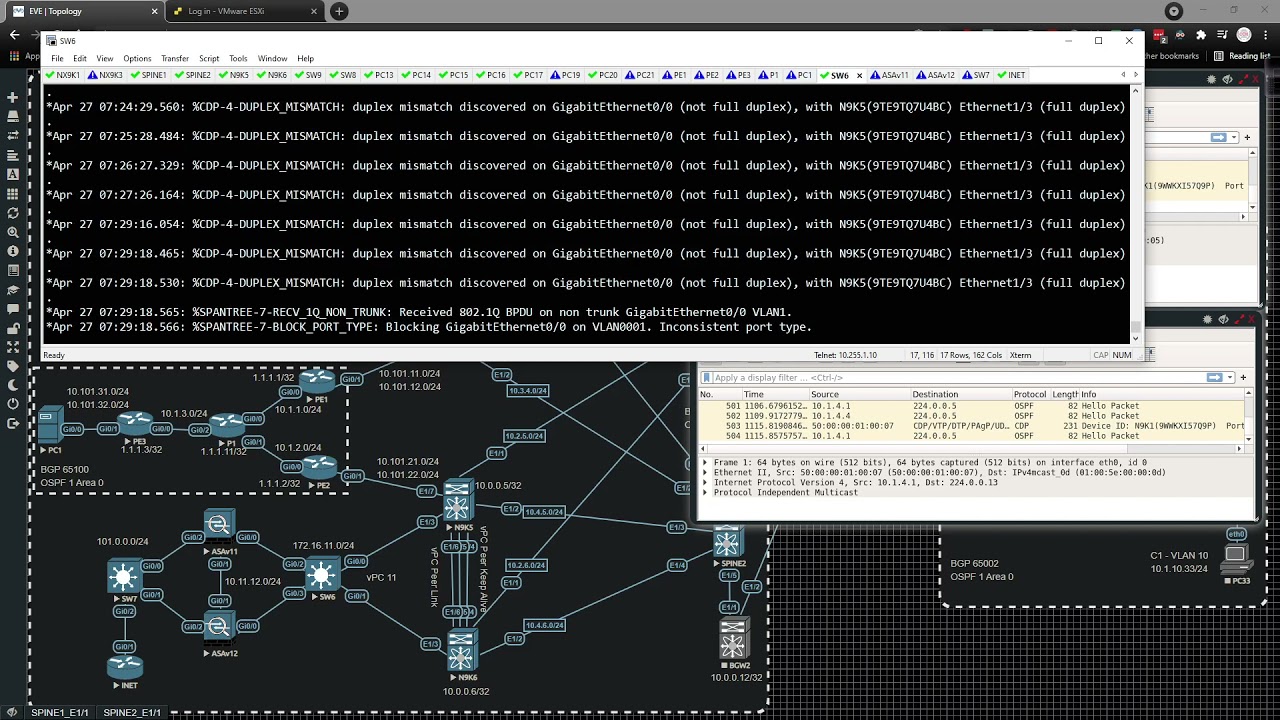Open a new browser tab

point(339,11)
